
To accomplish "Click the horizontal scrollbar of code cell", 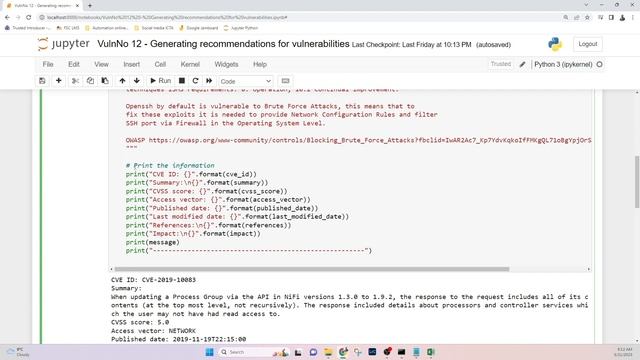I will coord(312,269).
